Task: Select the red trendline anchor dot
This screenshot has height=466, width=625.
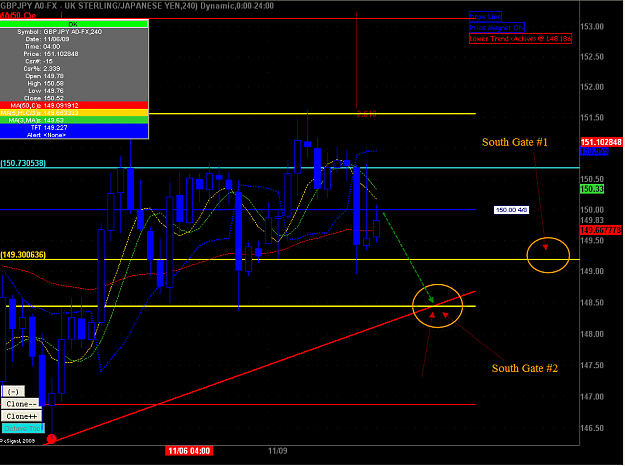Action: pos(51,439)
